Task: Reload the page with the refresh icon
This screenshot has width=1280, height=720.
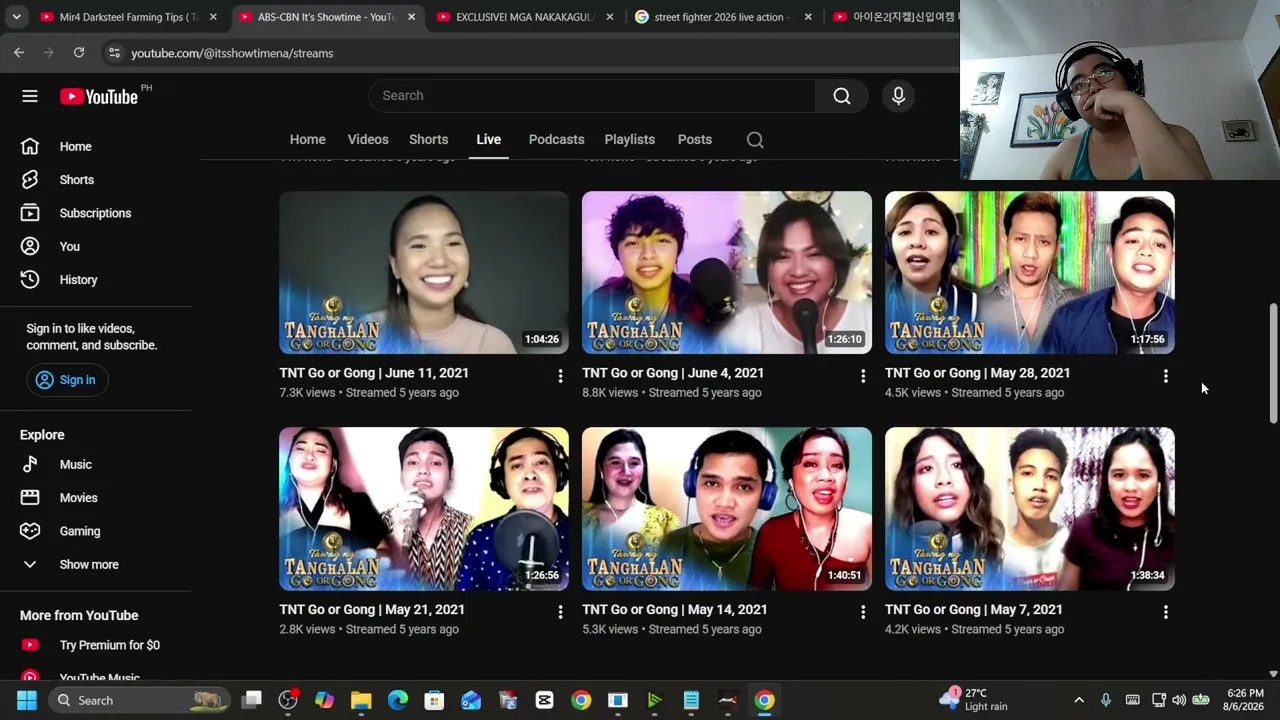Action: click(79, 53)
